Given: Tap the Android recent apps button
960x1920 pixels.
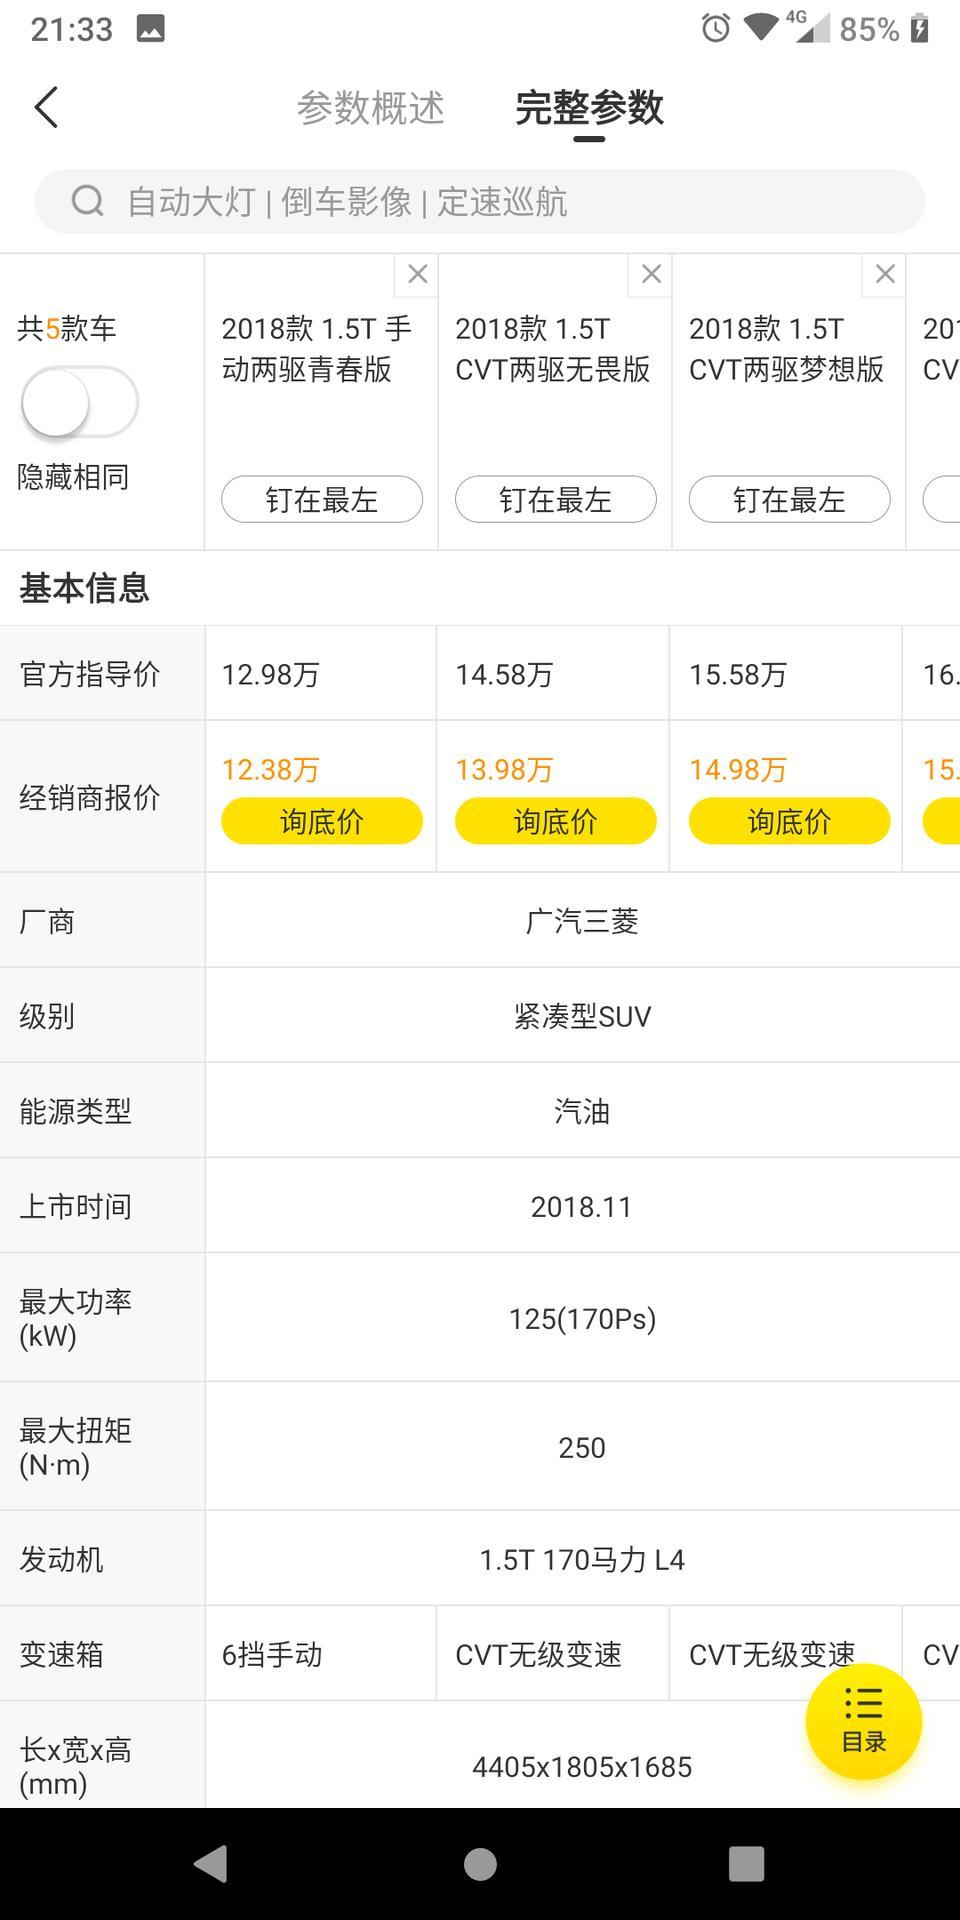Looking at the screenshot, I should click(747, 1864).
